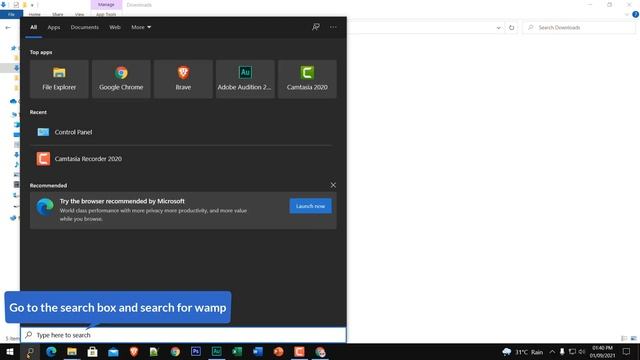Expand the More filter dropdown

pos(141,27)
